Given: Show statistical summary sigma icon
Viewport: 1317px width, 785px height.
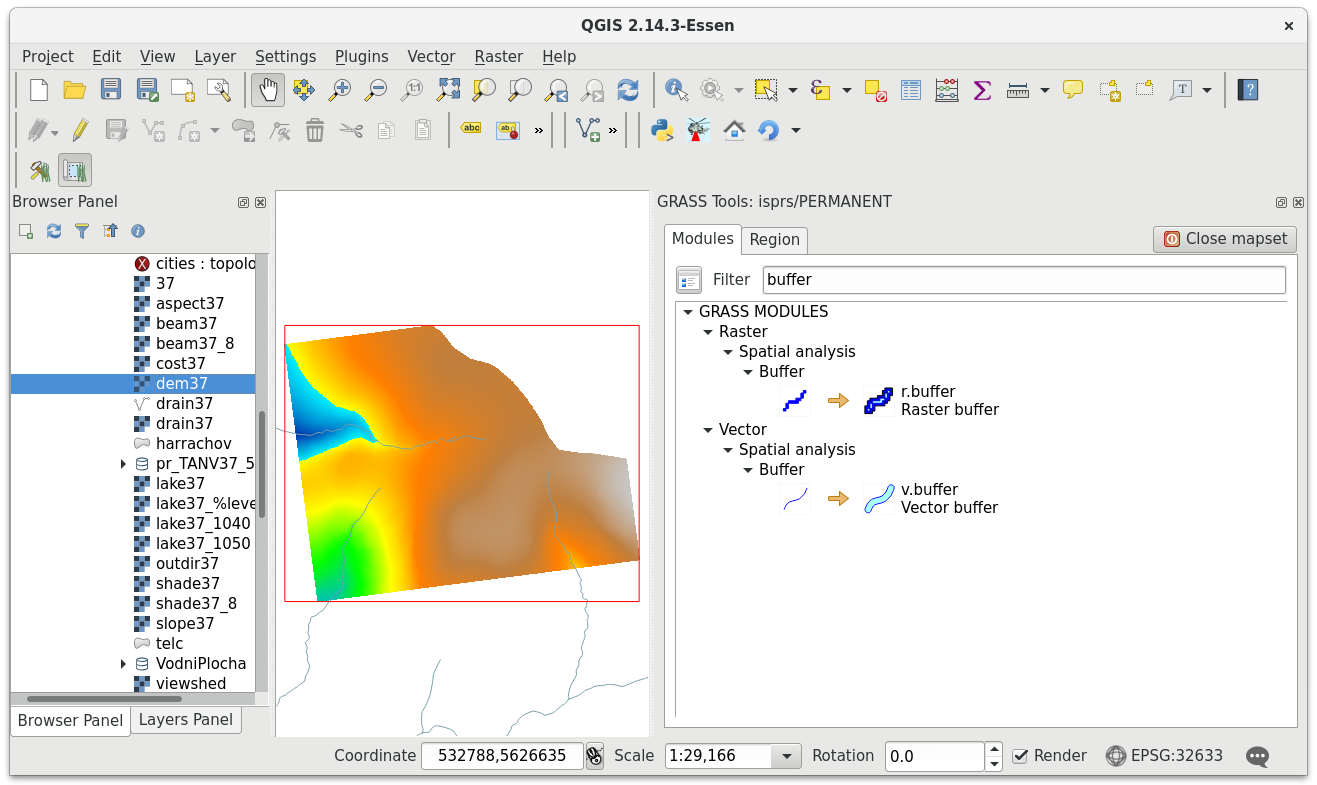Looking at the screenshot, I should click(x=982, y=90).
